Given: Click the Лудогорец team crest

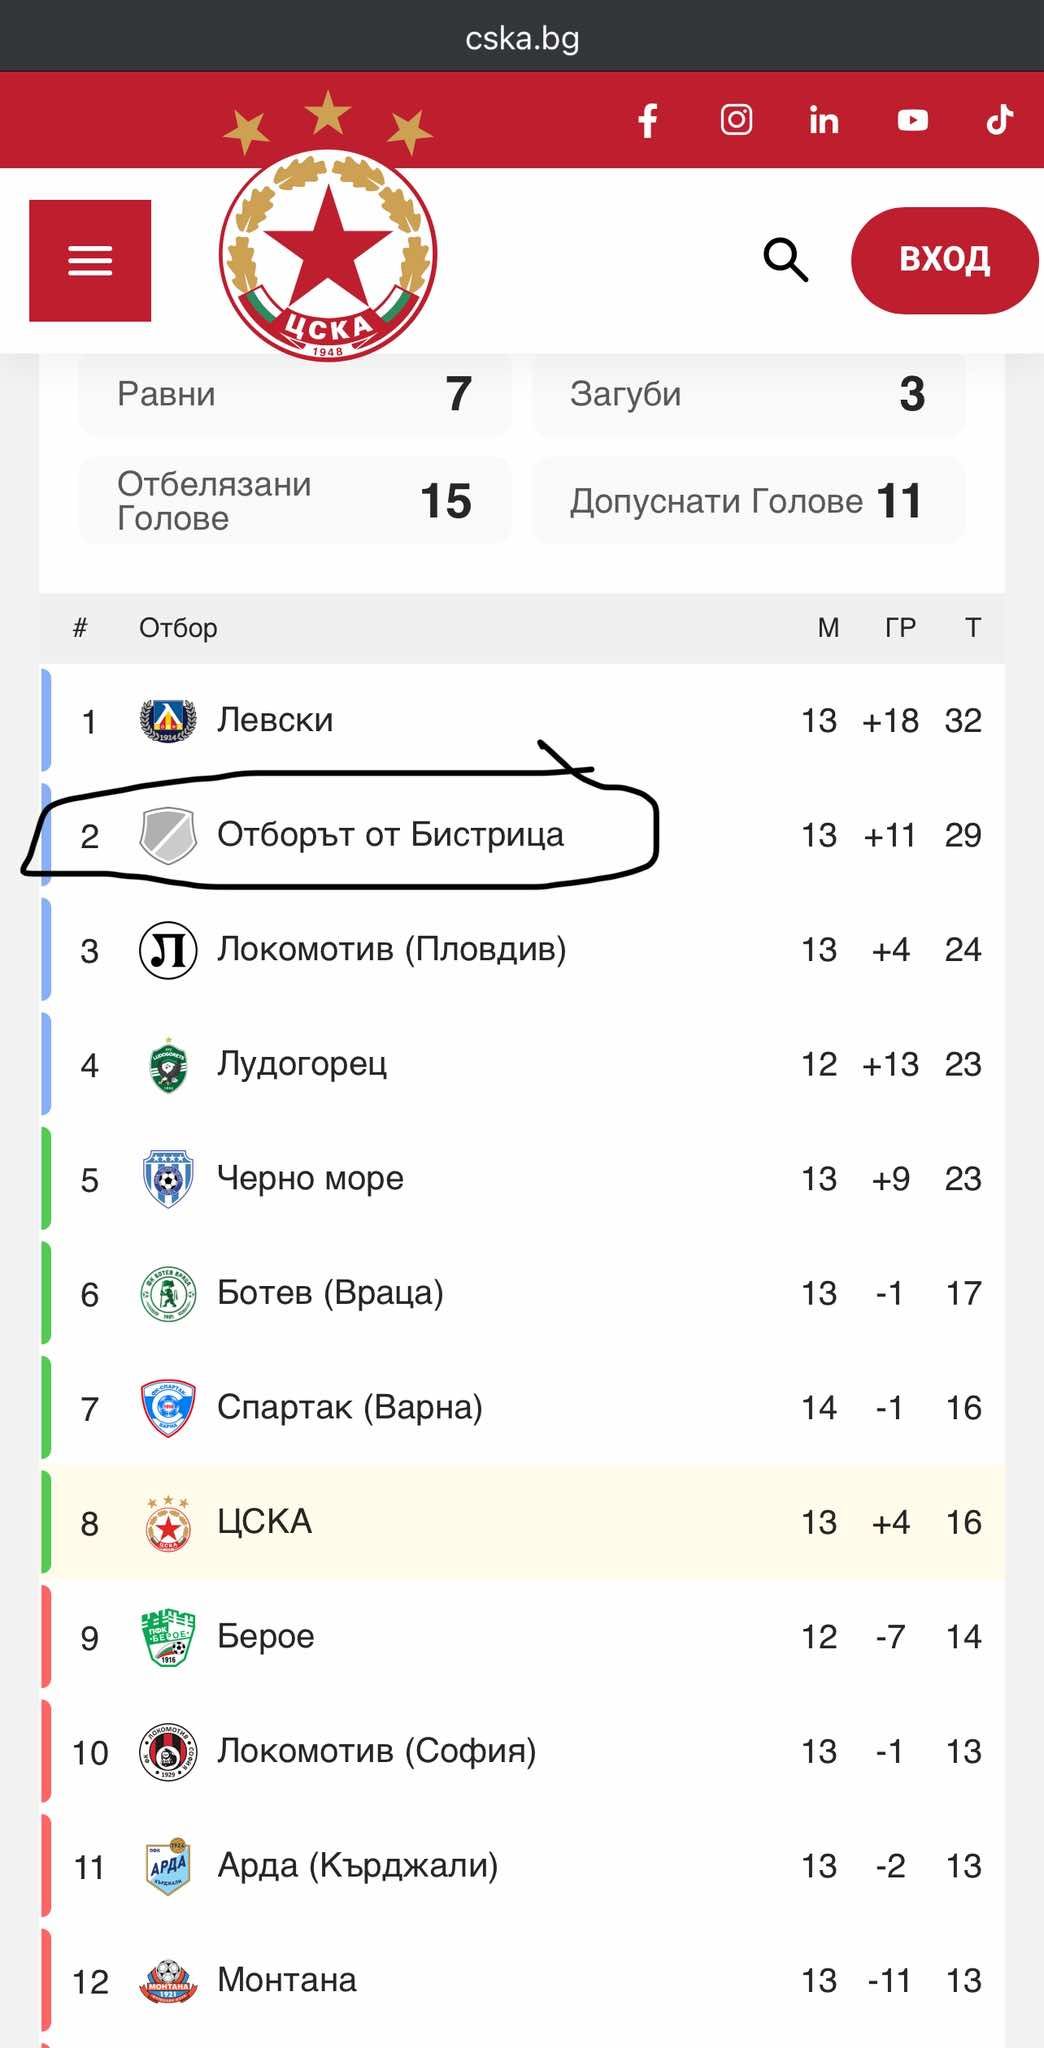Looking at the screenshot, I should click(168, 1065).
